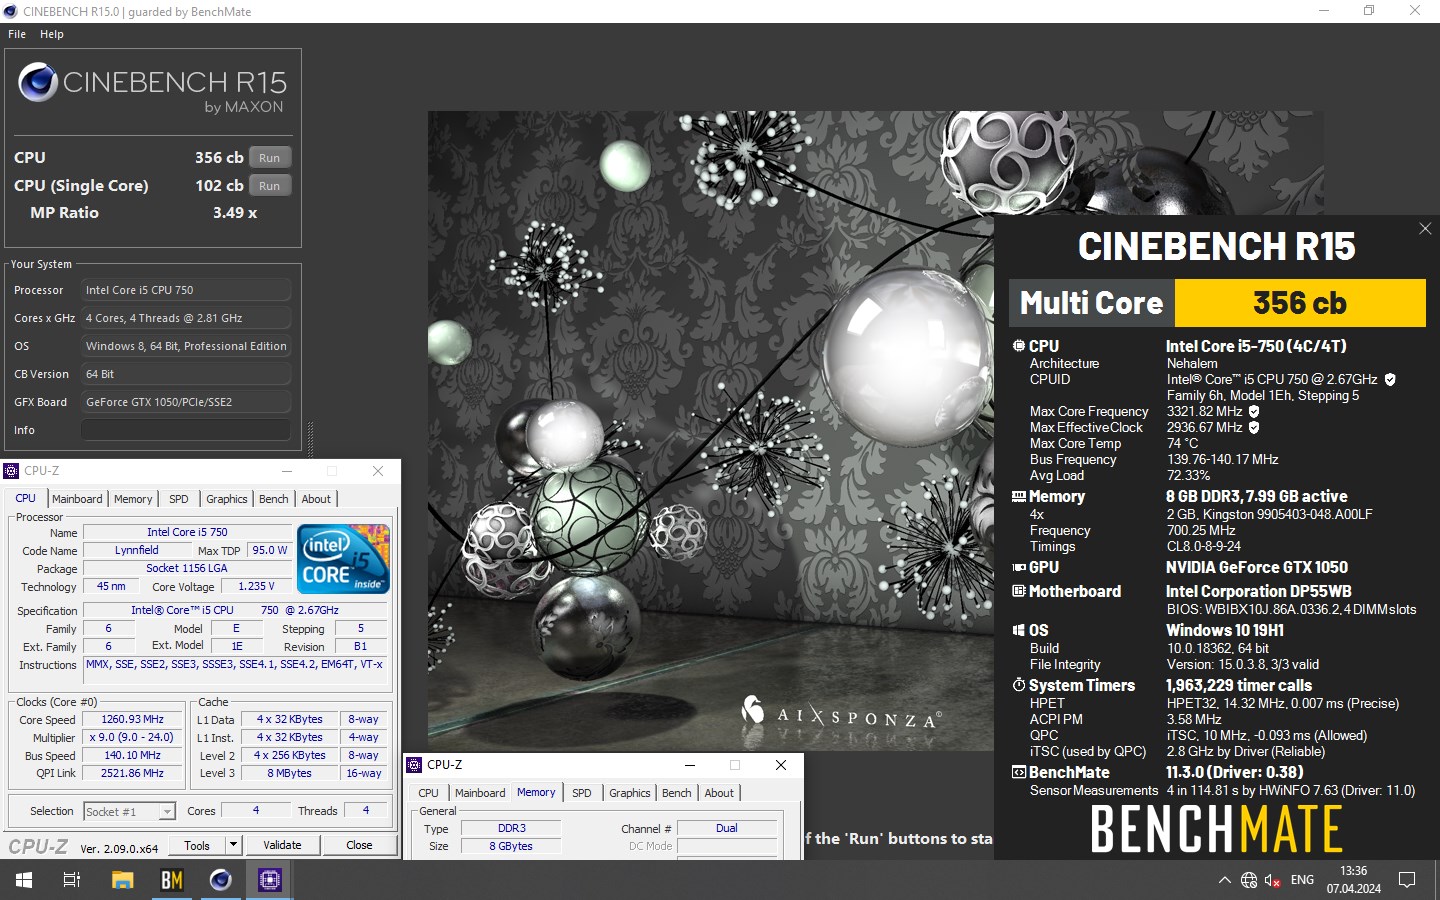The width and height of the screenshot is (1440, 900).
Task: Switch to CPU-Z taskbar icon
Action: pos(270,880)
